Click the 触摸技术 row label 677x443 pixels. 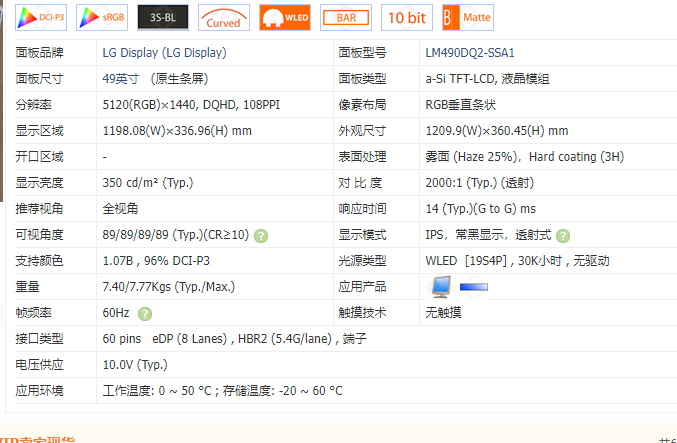pos(362,312)
